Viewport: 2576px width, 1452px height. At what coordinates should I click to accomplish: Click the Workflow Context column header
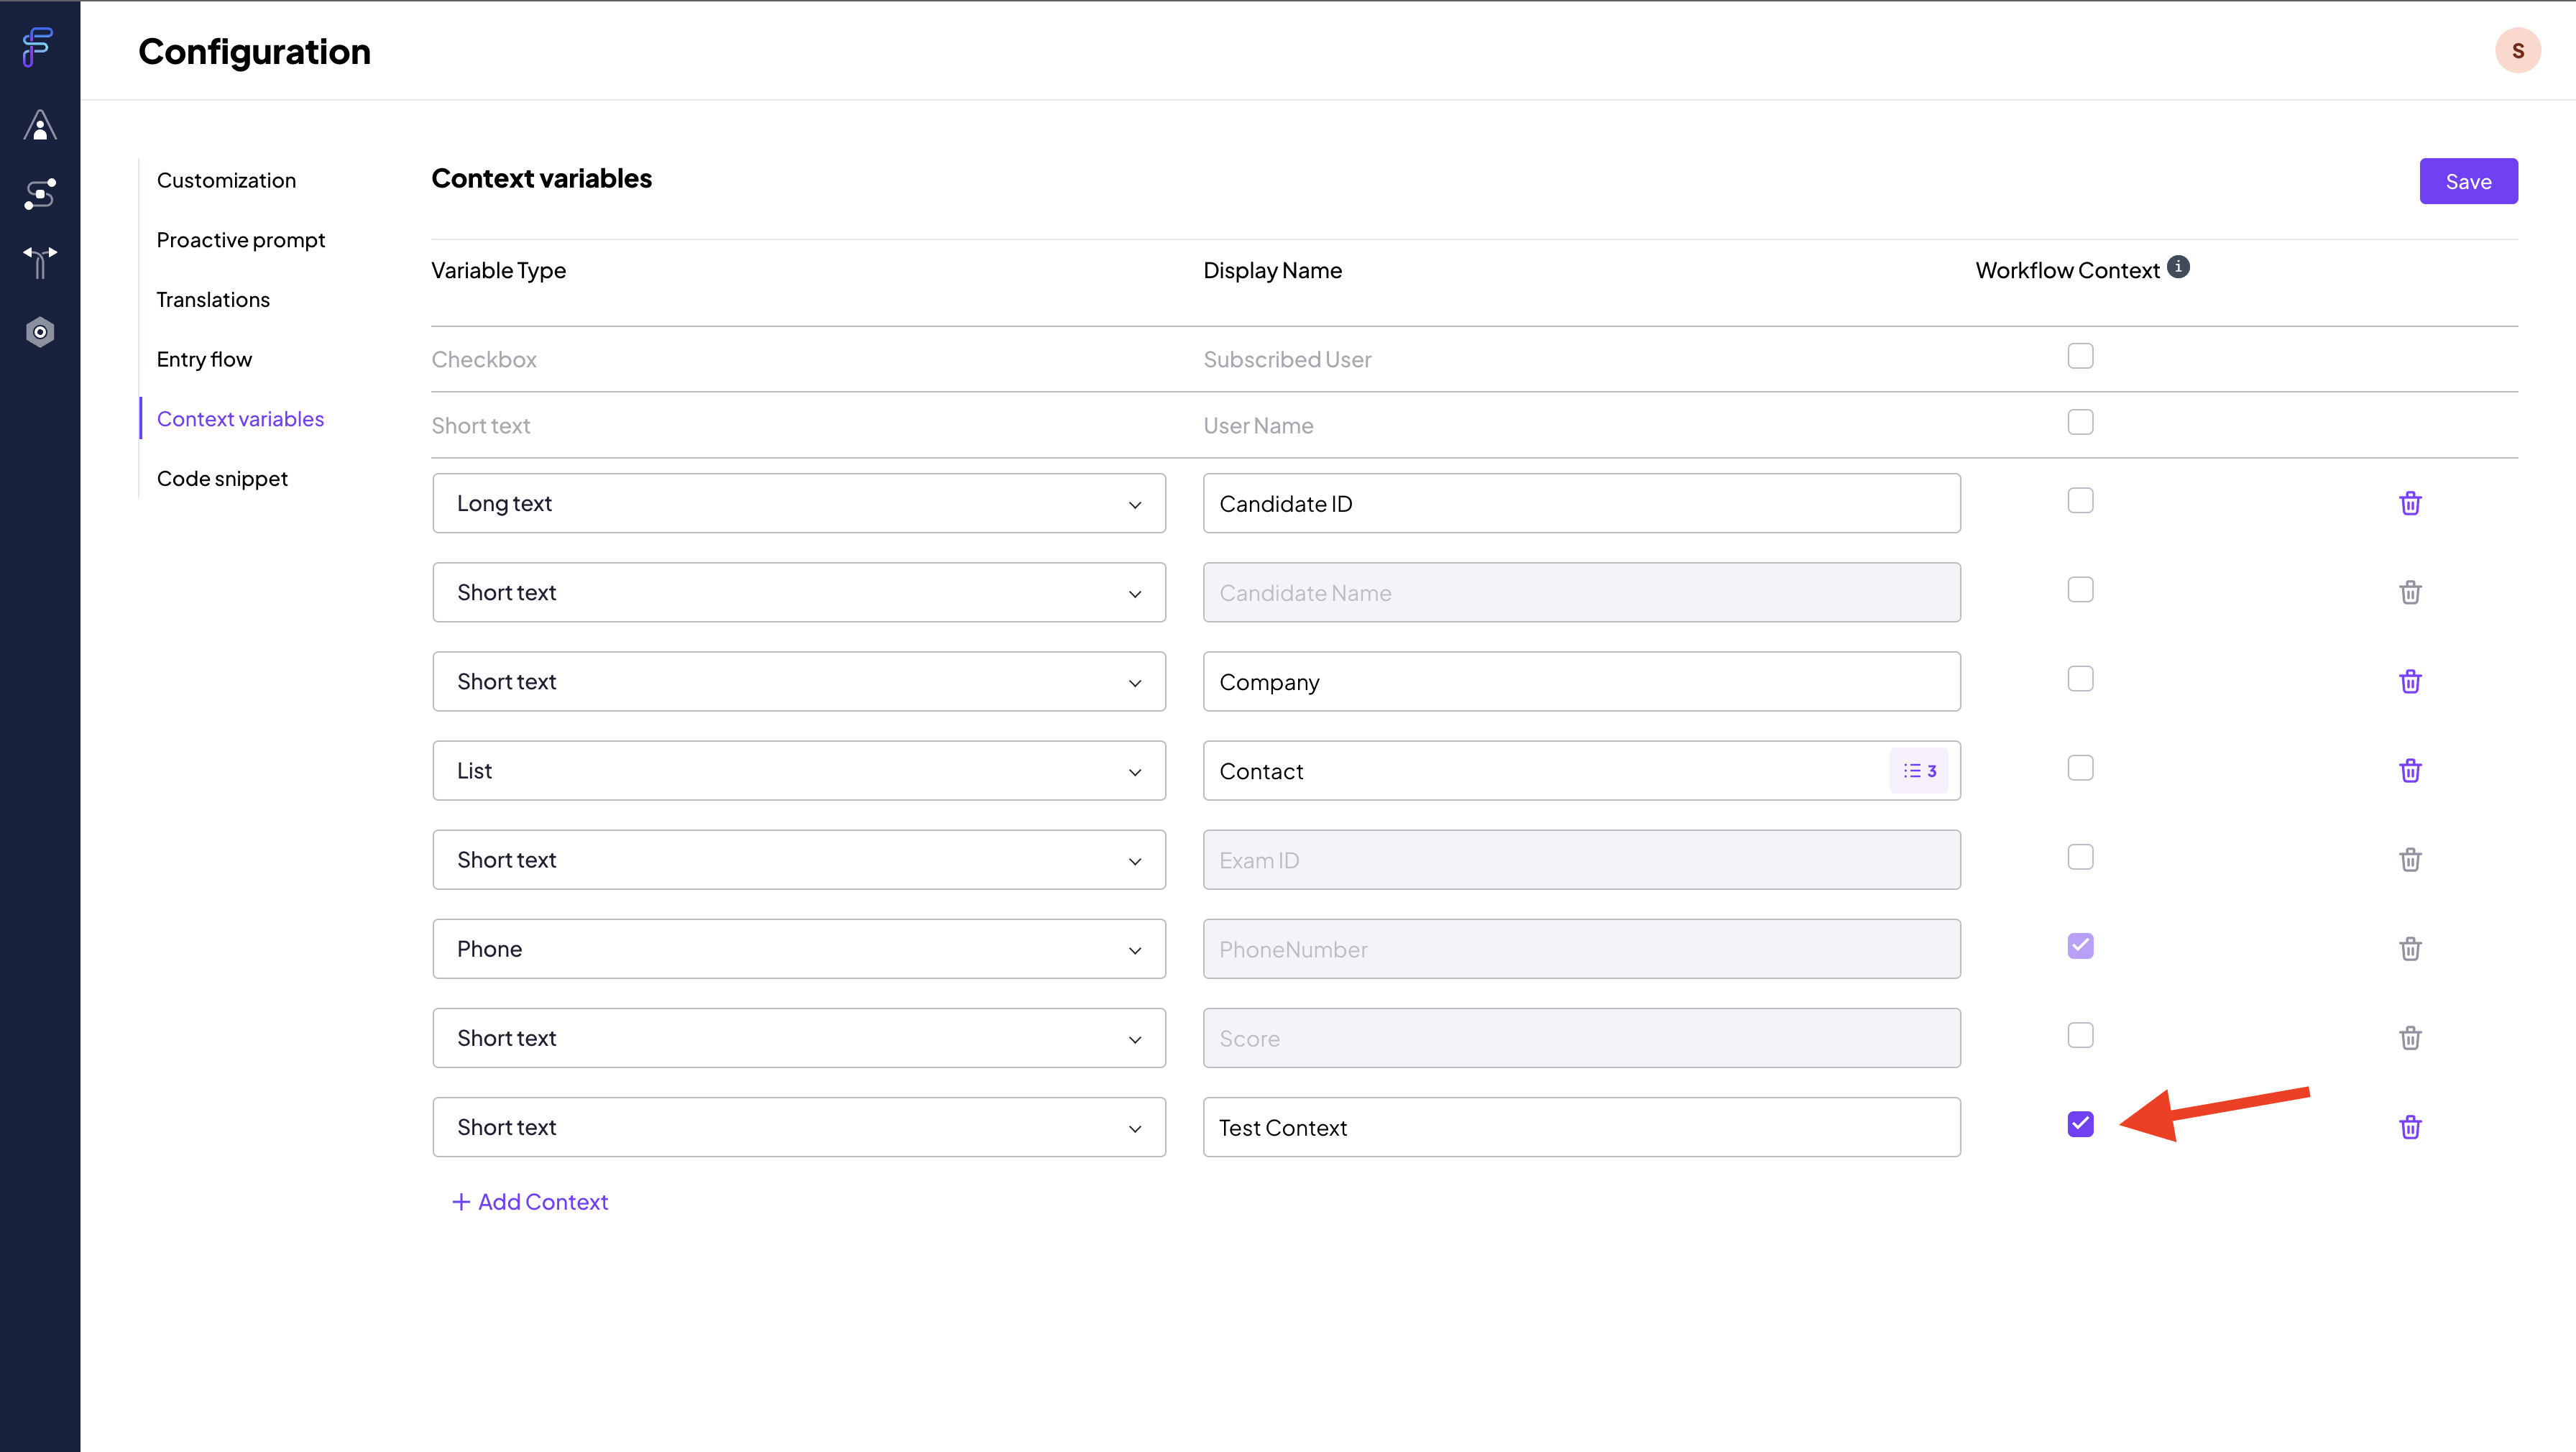pyautogui.click(x=2067, y=270)
